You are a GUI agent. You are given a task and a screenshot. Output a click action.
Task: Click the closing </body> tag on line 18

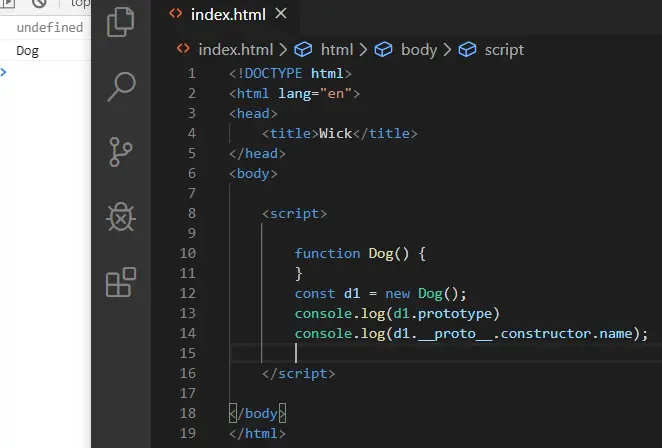257,413
